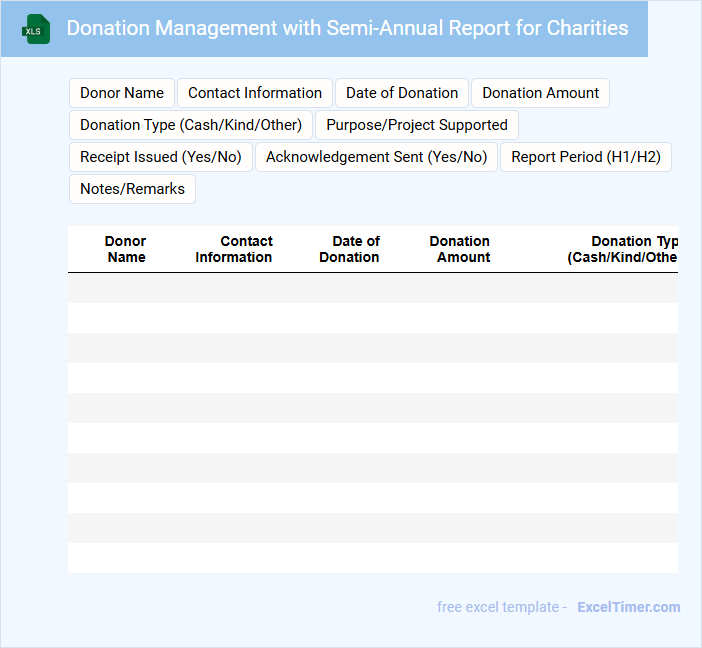Click Report Period (H1/H2) tag

click(x=586, y=157)
